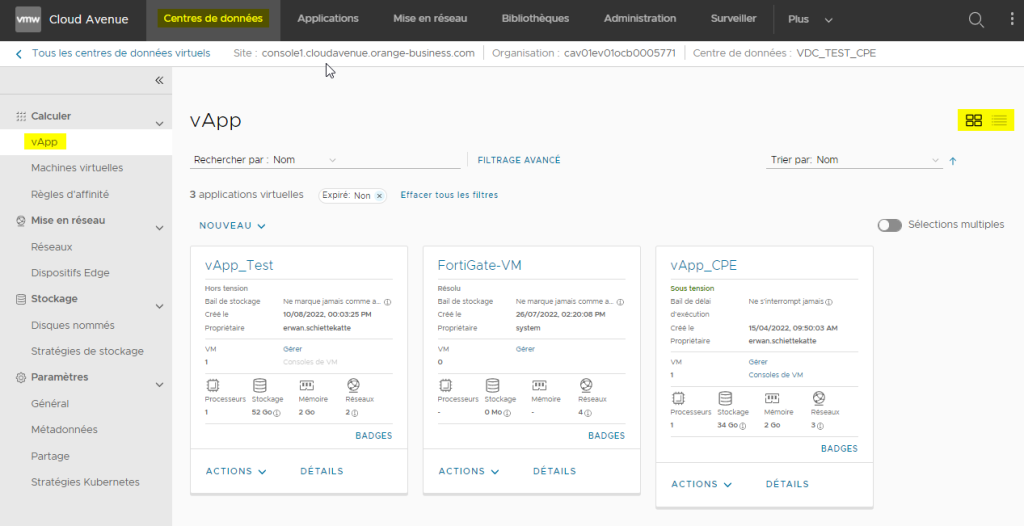1024x526 pixels.
Task: Click Mémoire icon in FortiGate-VM card
Action: 539,385
